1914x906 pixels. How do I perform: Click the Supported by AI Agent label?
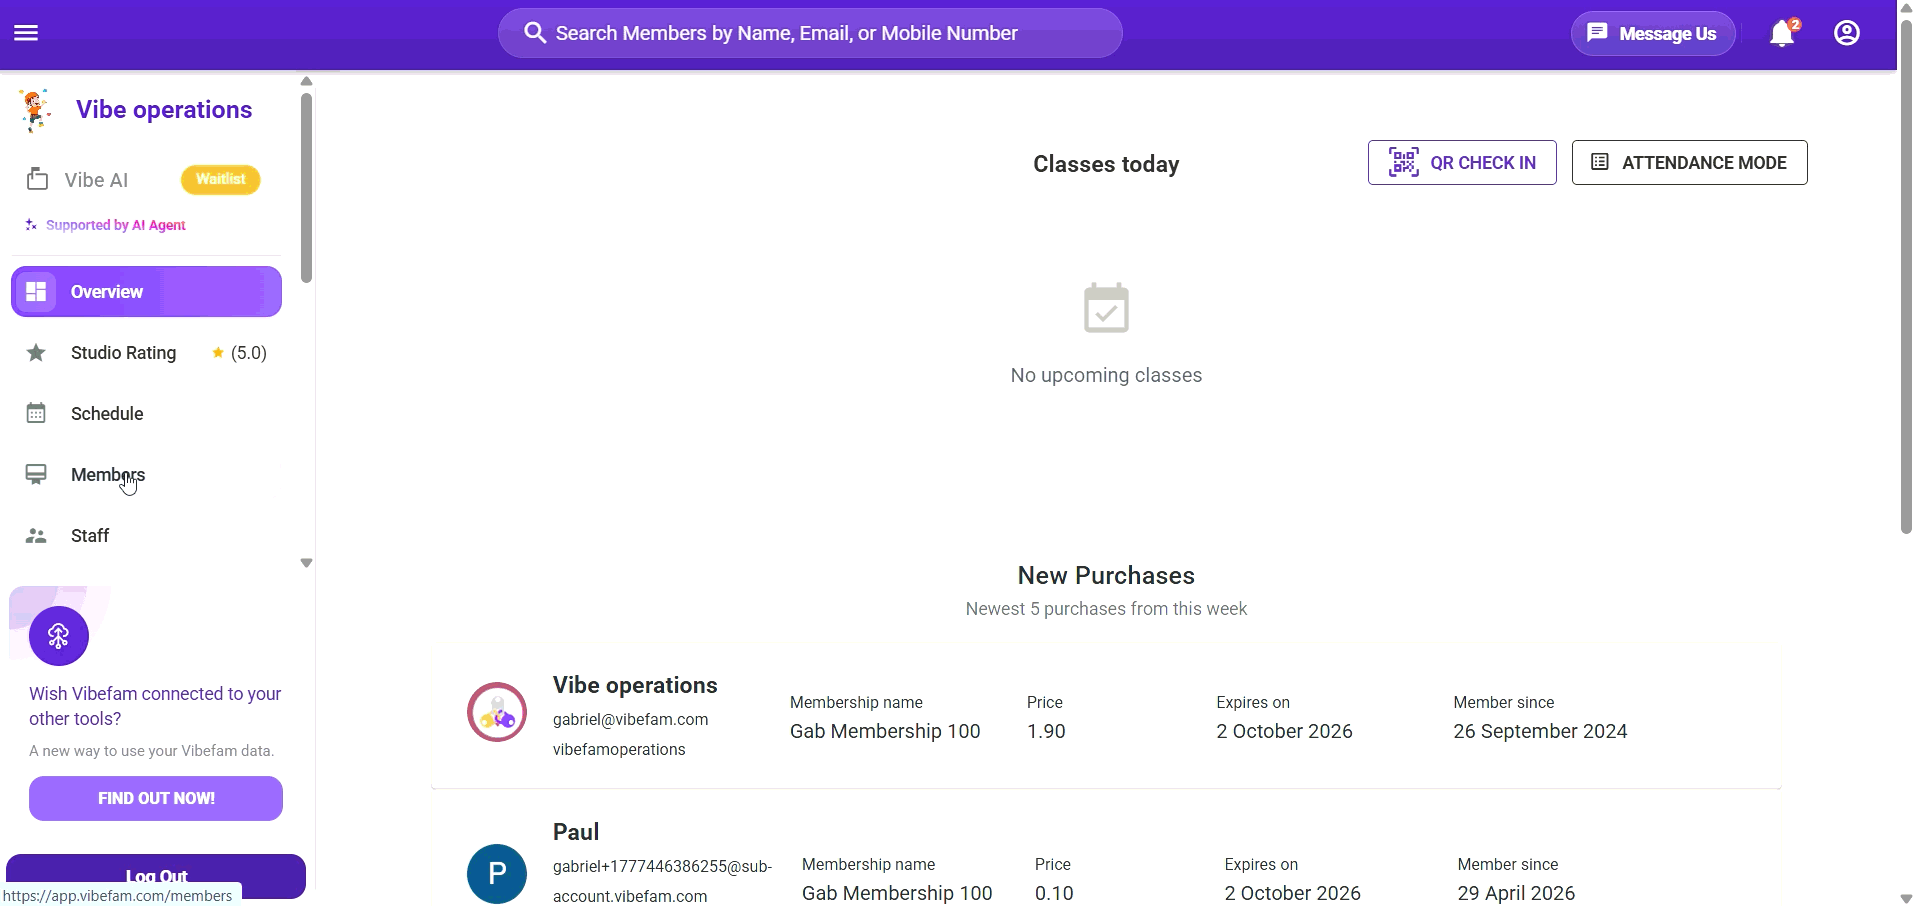[x=116, y=225]
